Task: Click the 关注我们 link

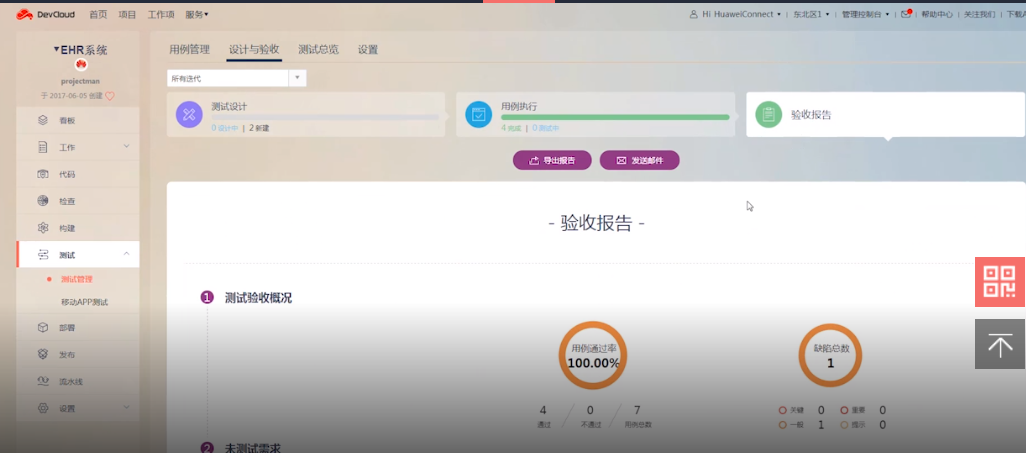Action: coord(980,14)
